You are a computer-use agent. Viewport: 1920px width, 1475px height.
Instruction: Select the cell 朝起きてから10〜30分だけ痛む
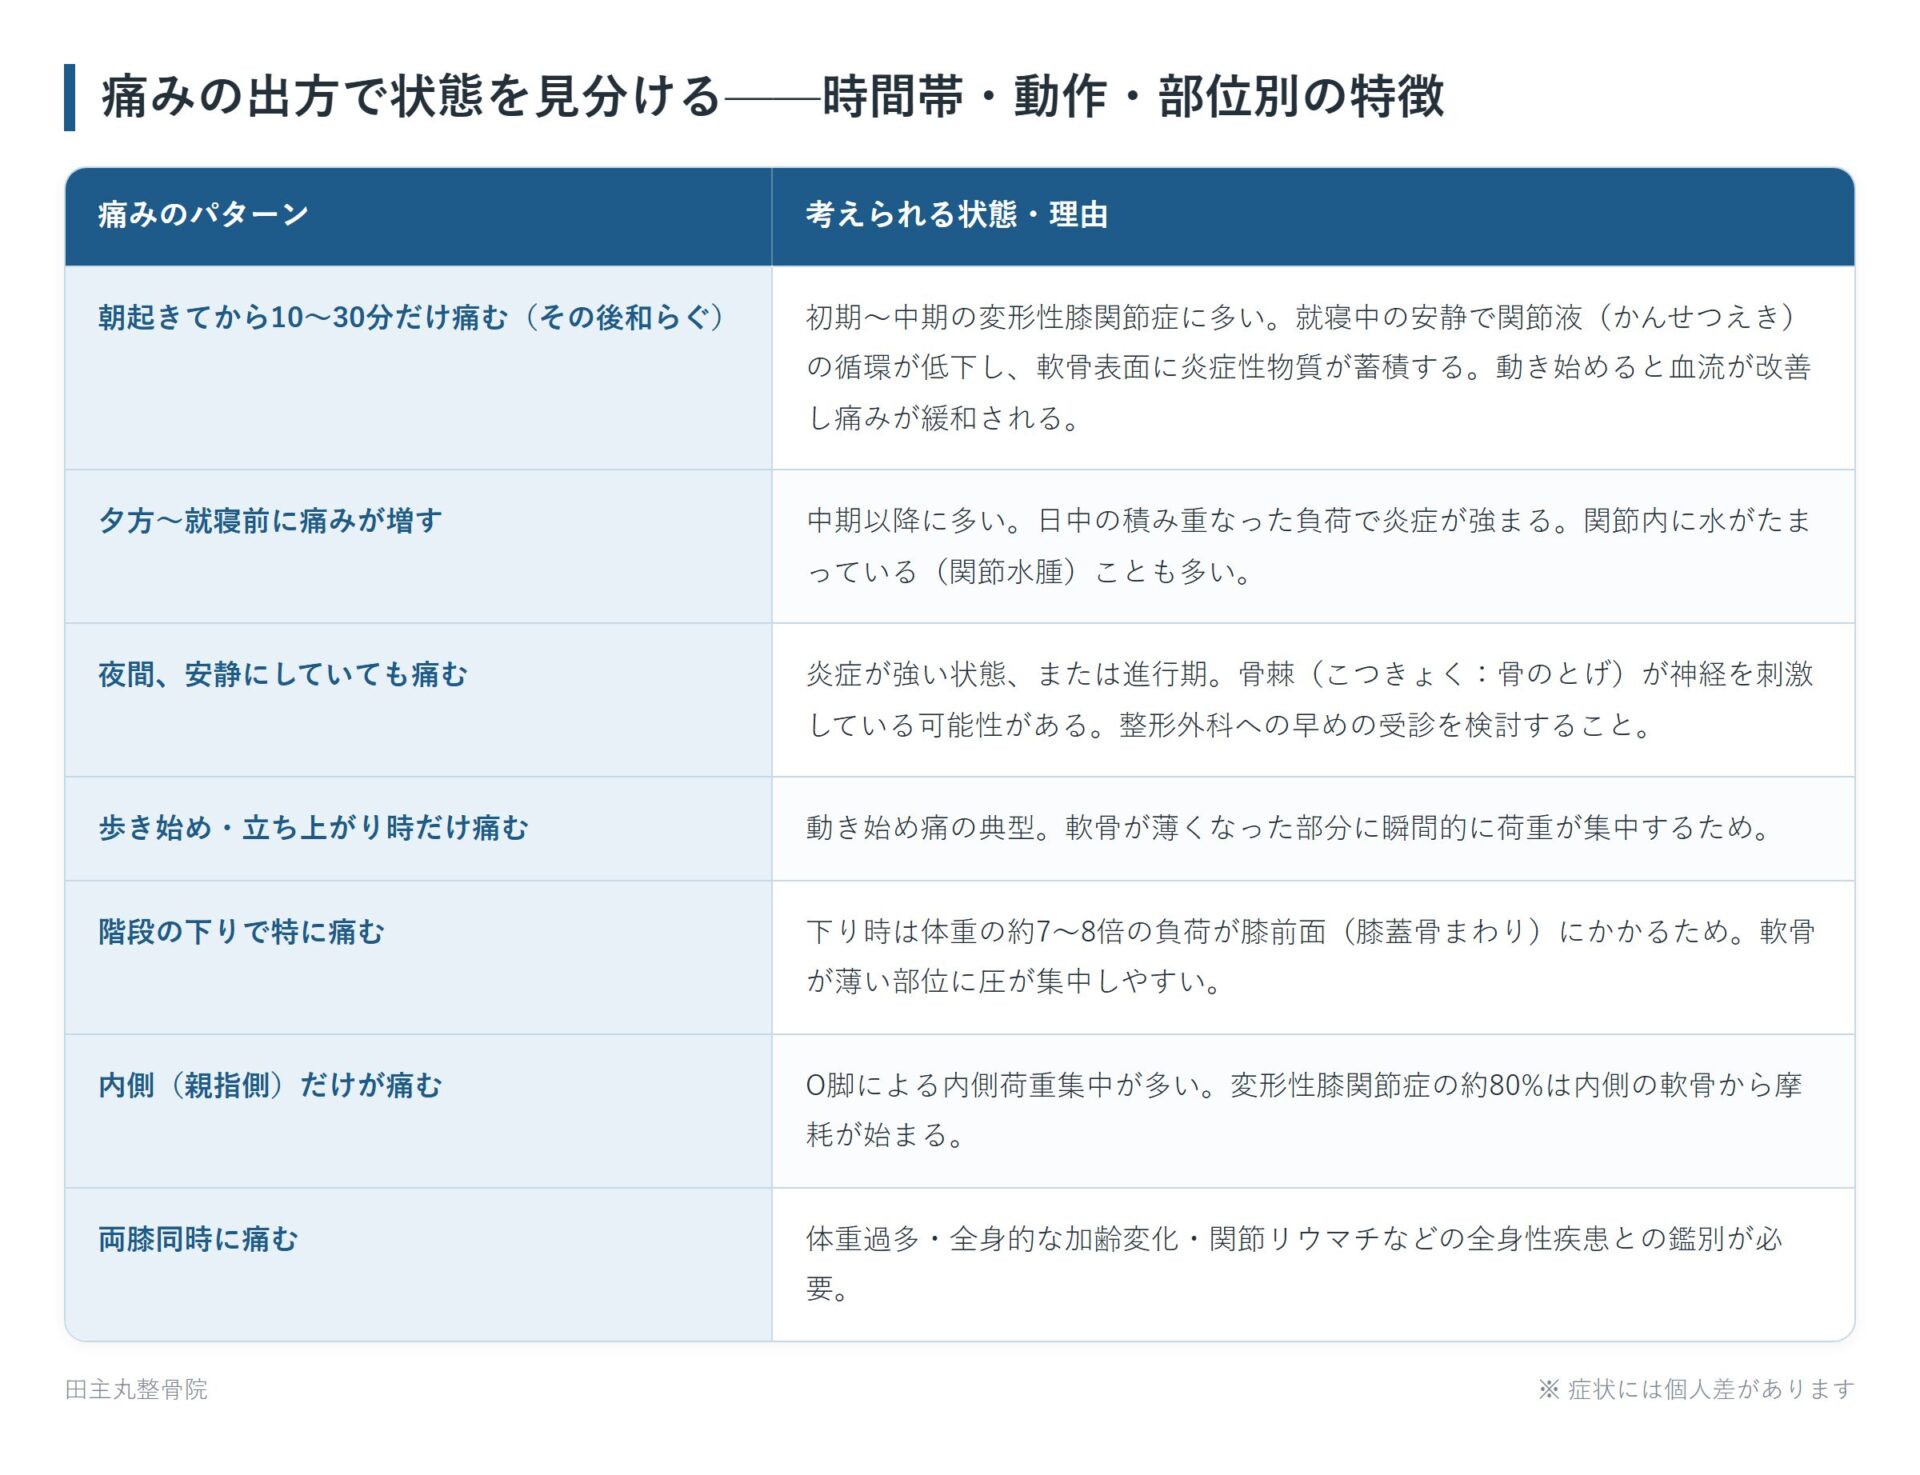(x=418, y=367)
